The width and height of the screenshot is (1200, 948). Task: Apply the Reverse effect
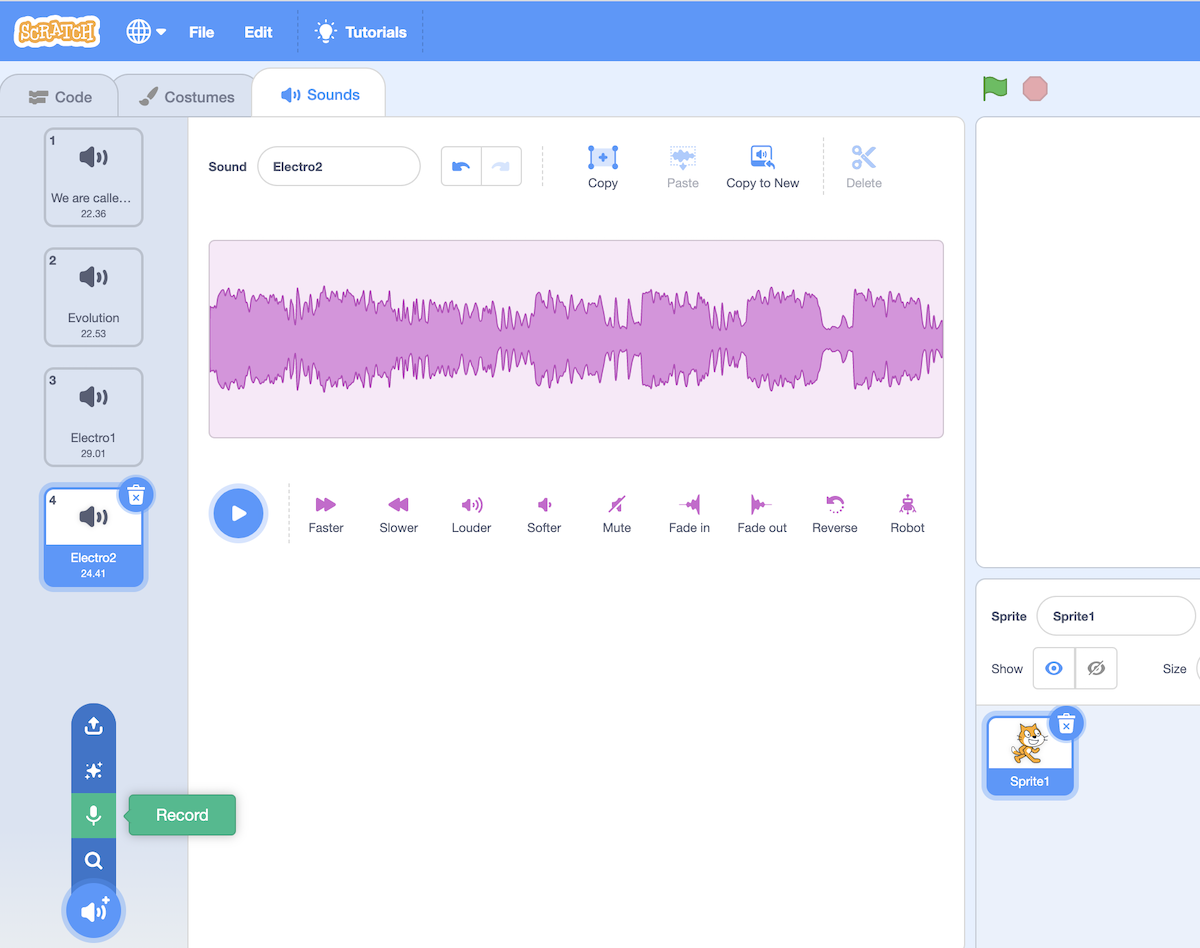point(835,514)
